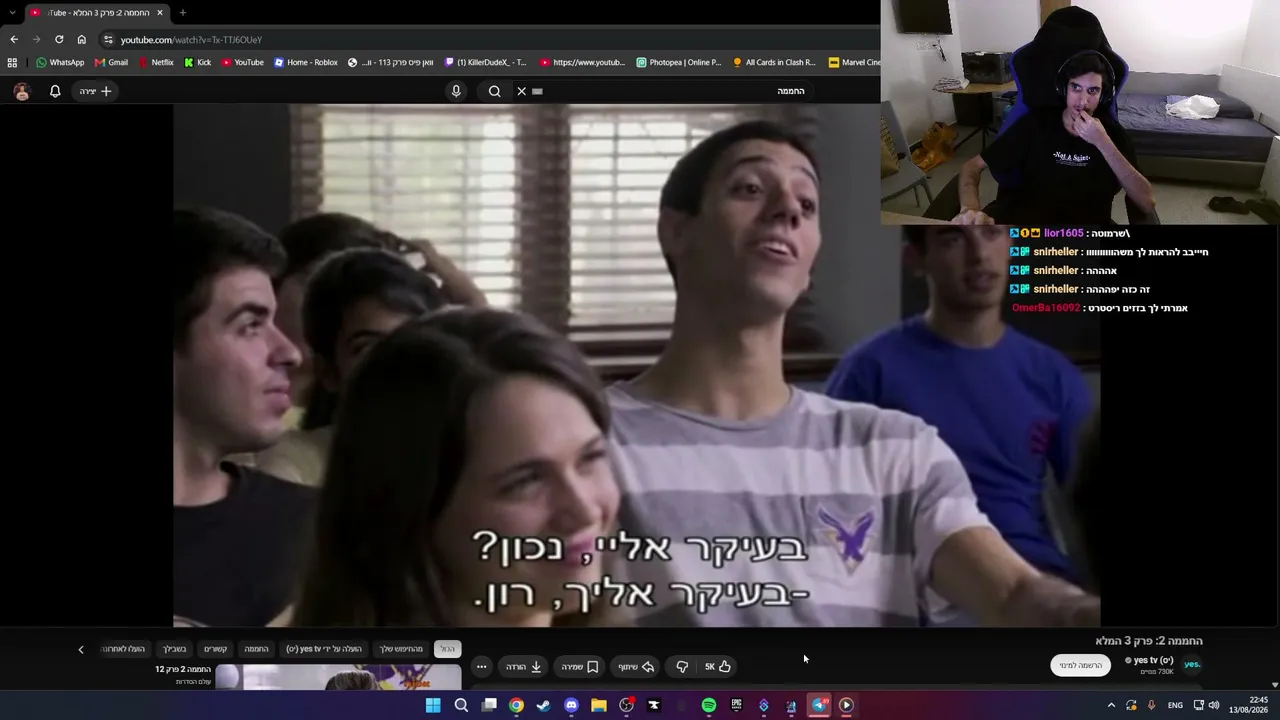Open Discord from the taskbar
Image resolution: width=1280 pixels, height=720 pixels.
point(571,705)
